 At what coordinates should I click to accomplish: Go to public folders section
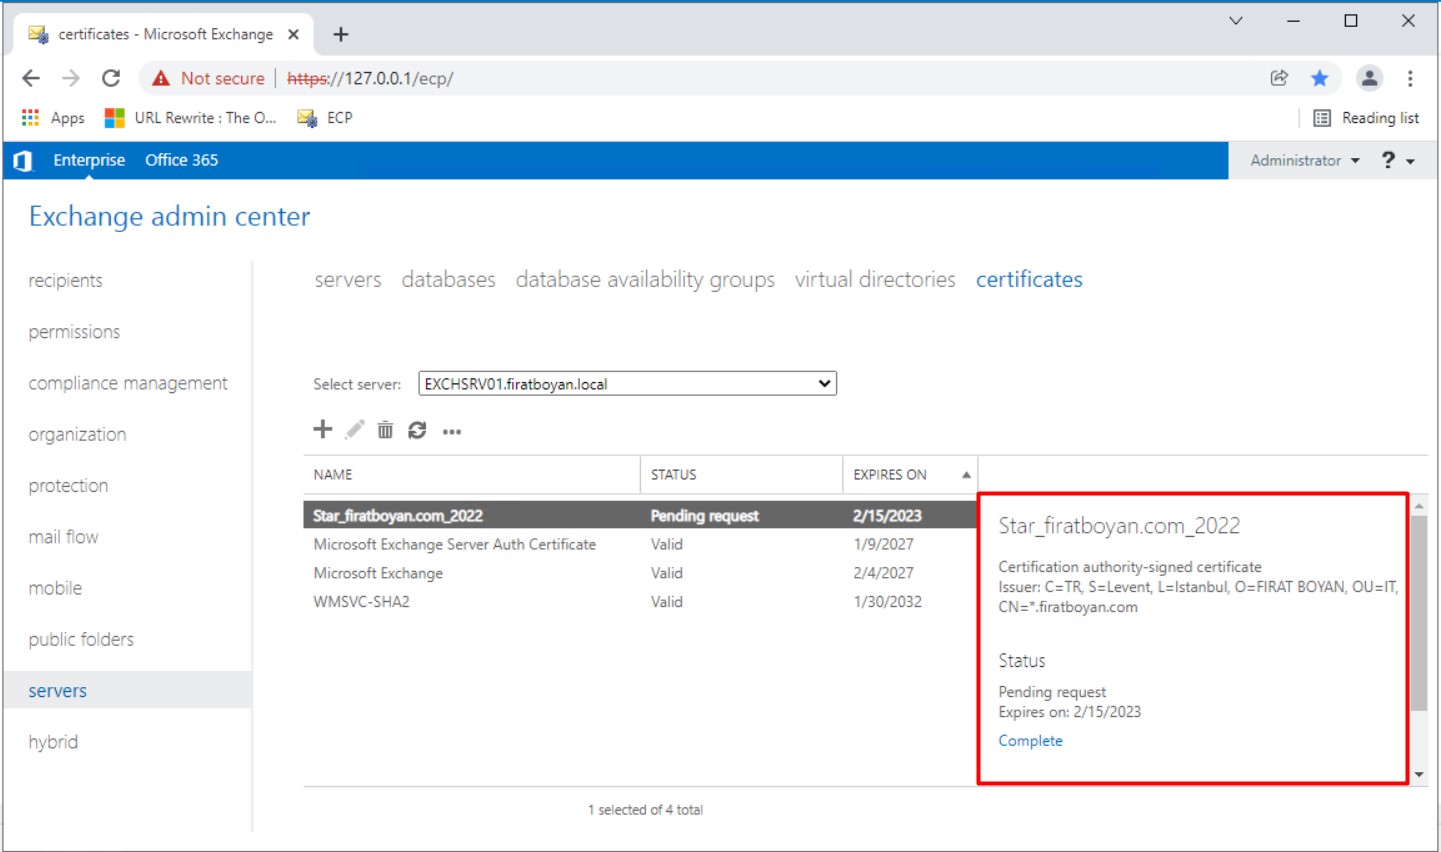tap(81, 640)
